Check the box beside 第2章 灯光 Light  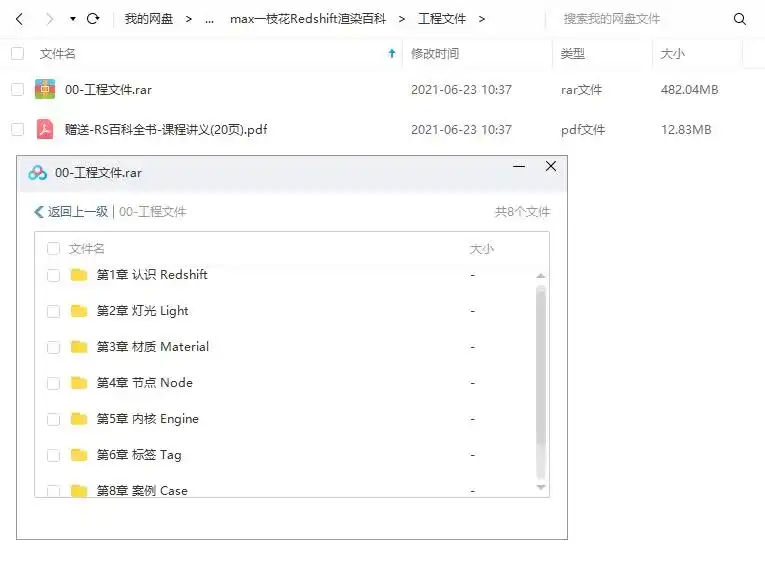54,311
